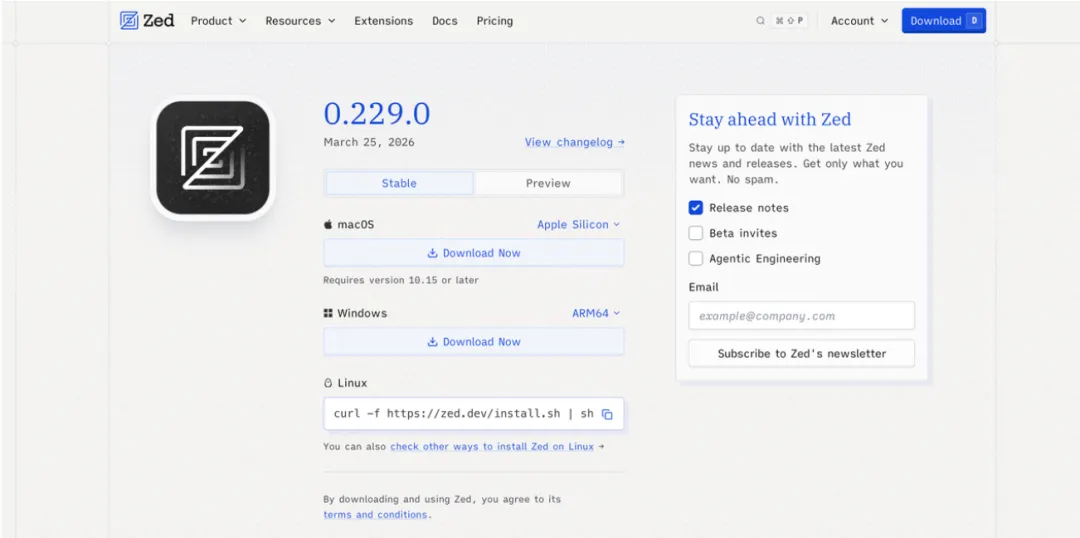The image size is (1080, 538).
Task: Focus the Email input field
Action: [x=802, y=316]
